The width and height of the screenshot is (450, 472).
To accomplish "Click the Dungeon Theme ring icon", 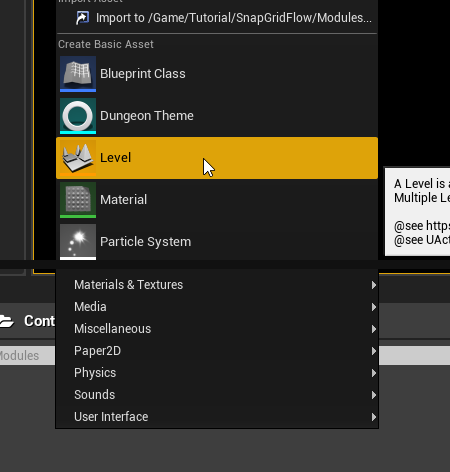I will tap(78, 116).
